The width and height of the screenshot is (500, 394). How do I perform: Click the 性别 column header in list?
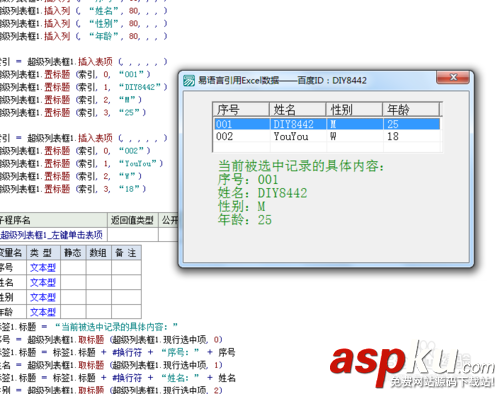(x=354, y=109)
